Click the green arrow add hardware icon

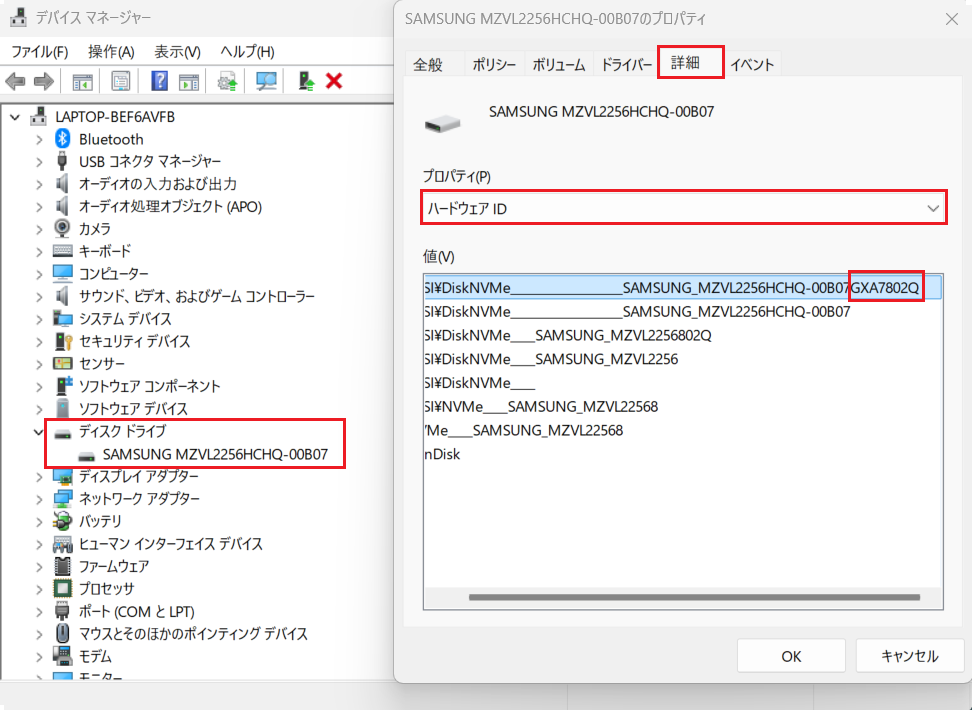tap(307, 81)
